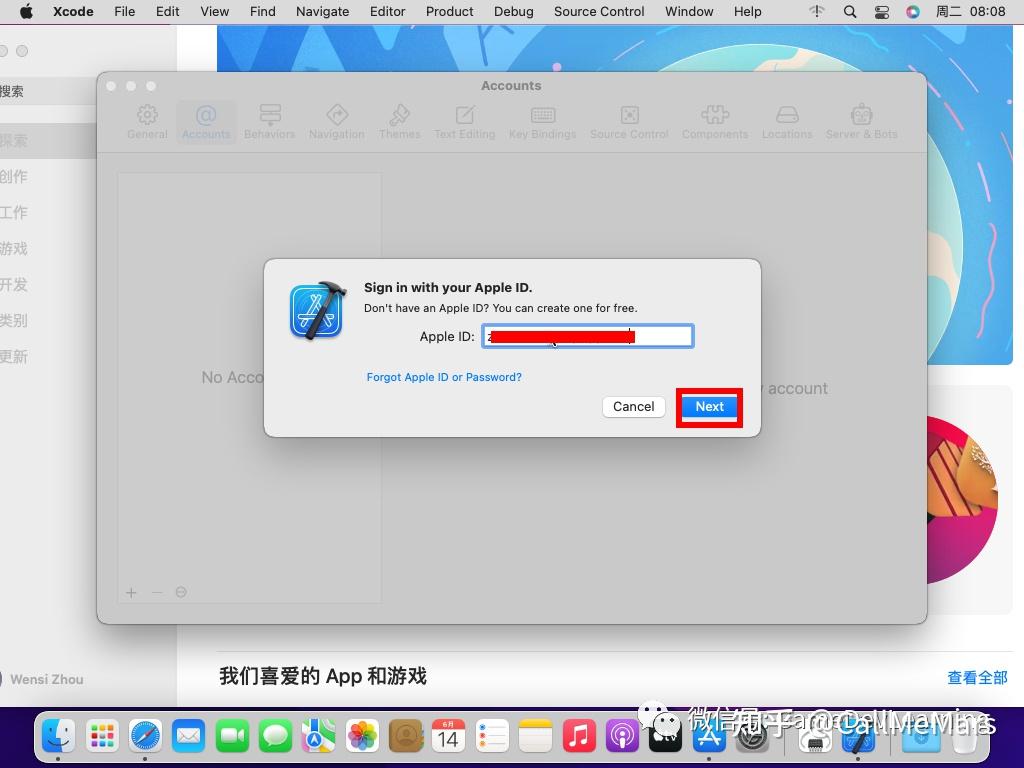The width and height of the screenshot is (1024, 768).
Task: Open Podcasts from the Dock
Action: [x=622, y=736]
